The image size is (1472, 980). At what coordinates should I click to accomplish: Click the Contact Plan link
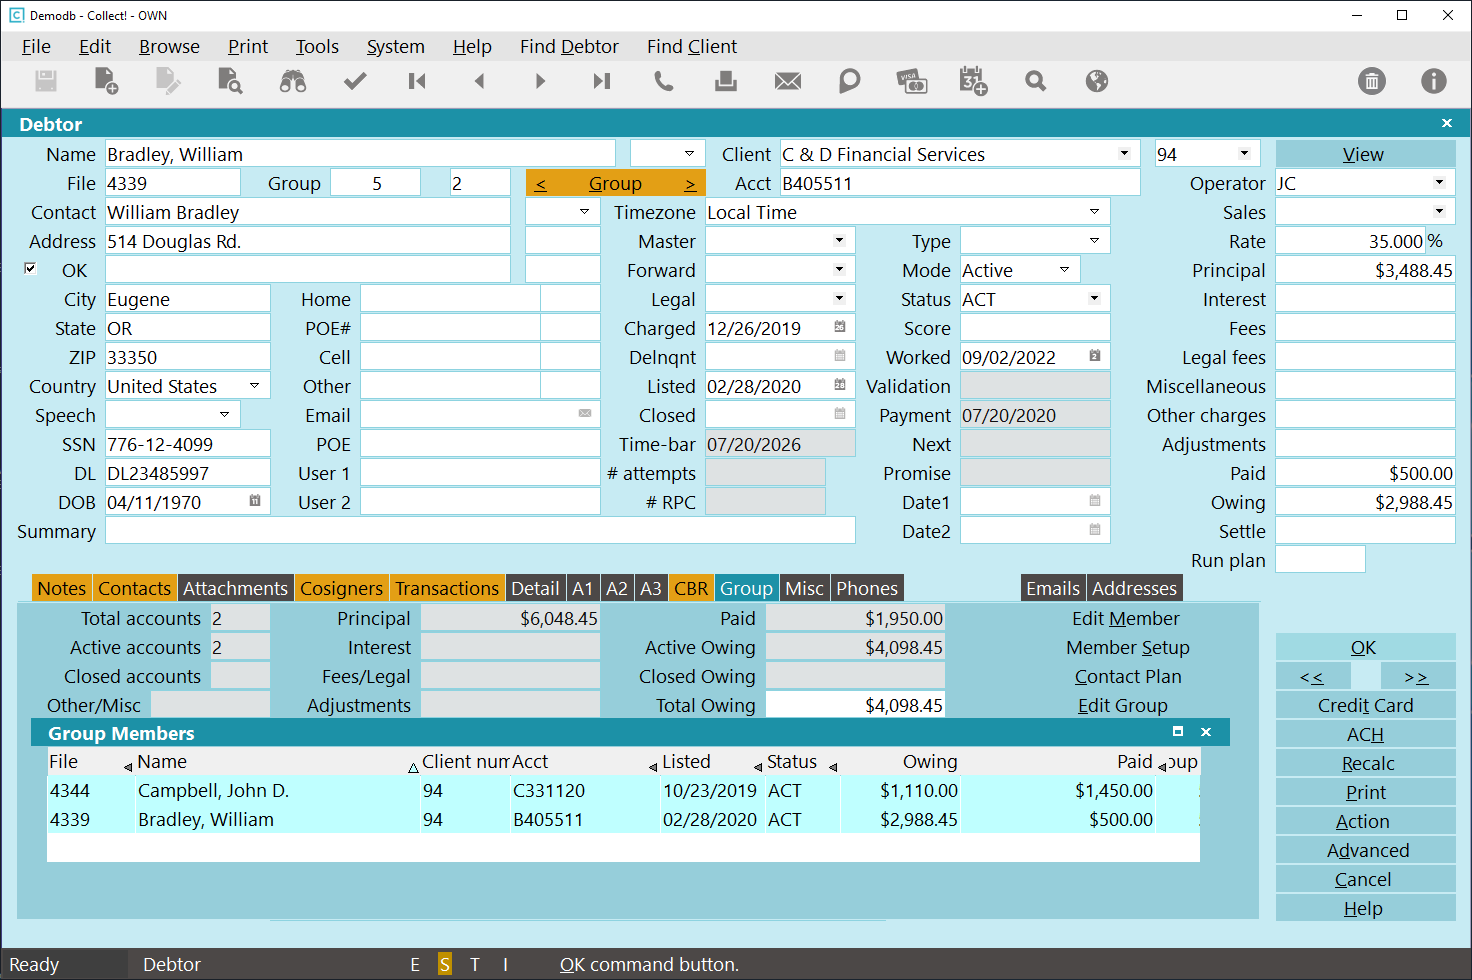1128,676
